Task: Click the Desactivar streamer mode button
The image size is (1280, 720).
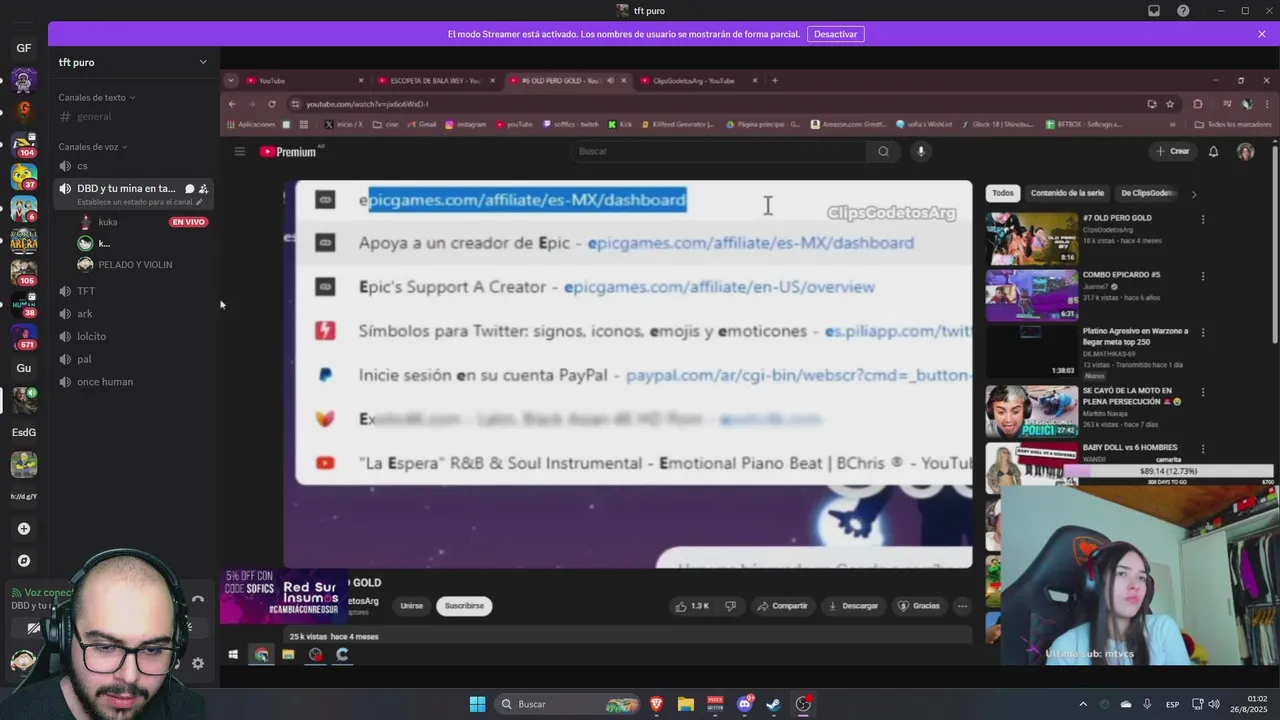Action: [835, 34]
